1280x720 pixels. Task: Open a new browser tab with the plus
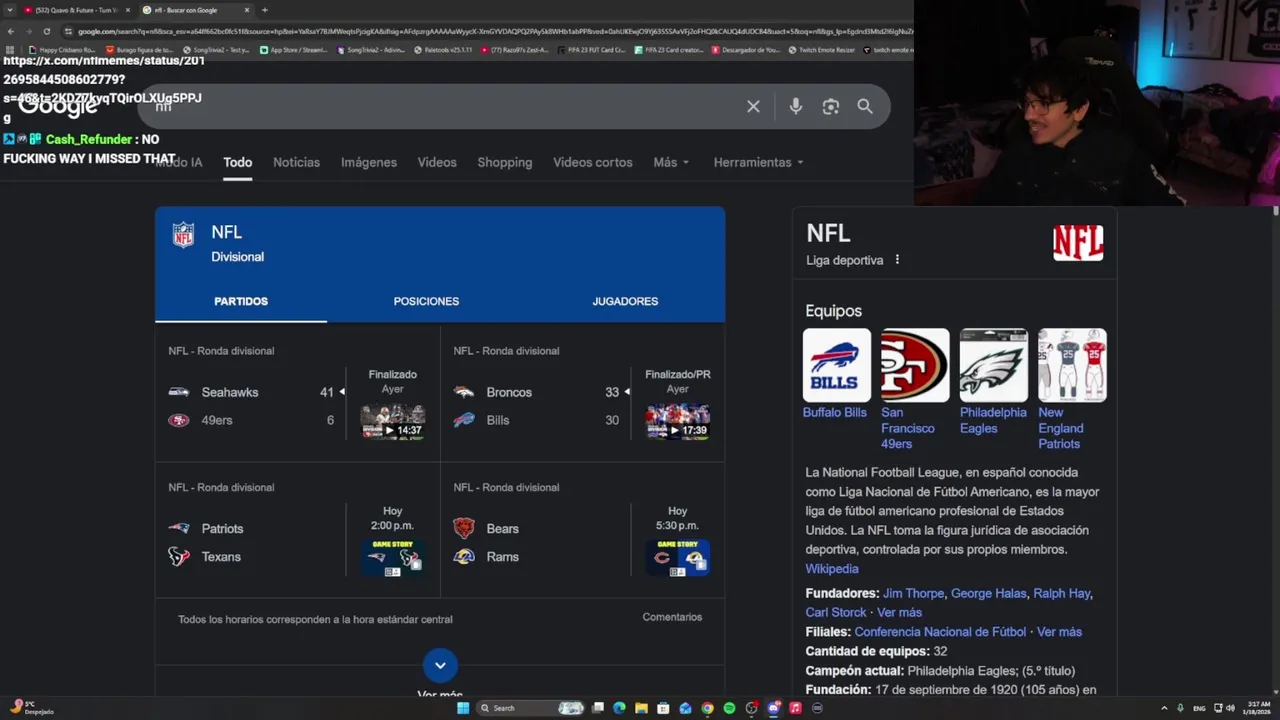click(264, 10)
